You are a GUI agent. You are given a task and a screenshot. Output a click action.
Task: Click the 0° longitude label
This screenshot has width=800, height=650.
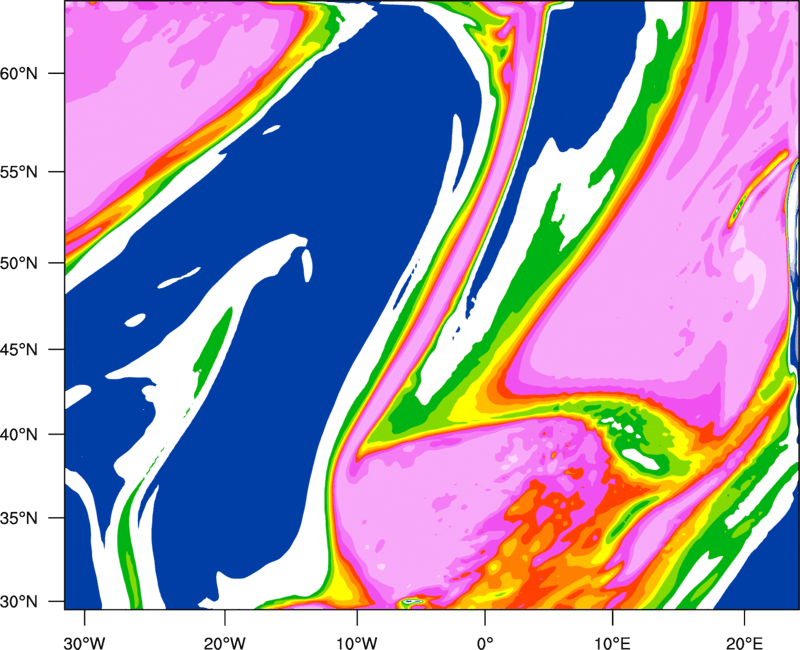tap(485, 643)
